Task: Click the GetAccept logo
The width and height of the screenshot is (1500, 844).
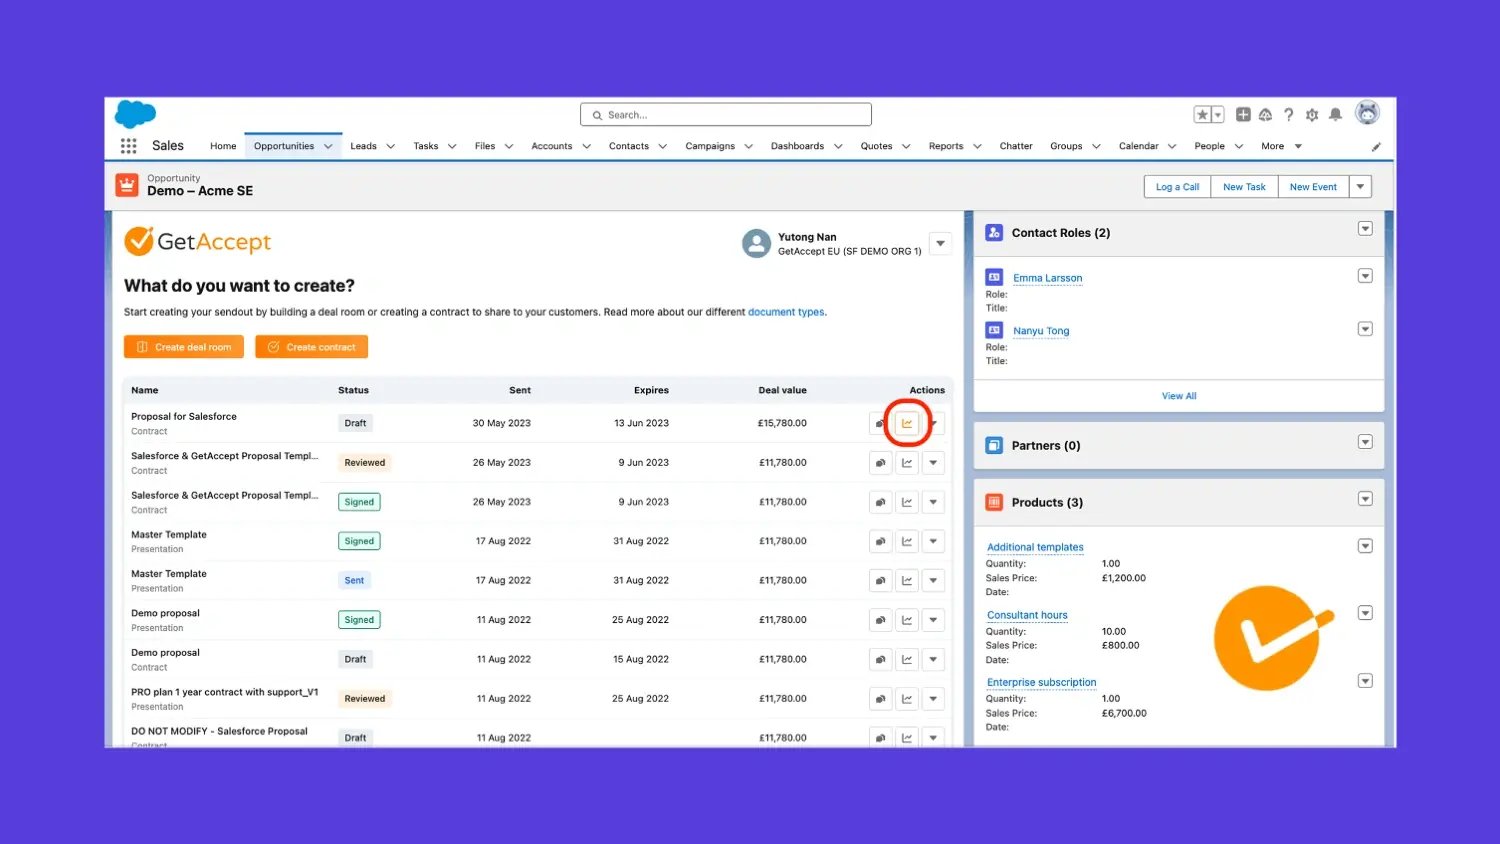Action: click(x=198, y=241)
